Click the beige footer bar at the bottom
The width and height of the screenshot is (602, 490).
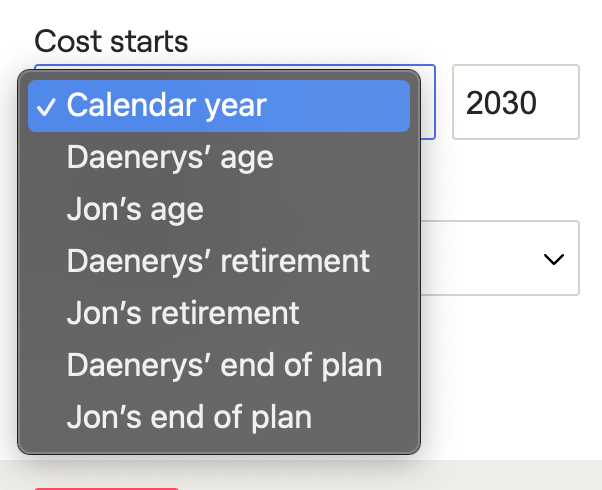(400, 476)
